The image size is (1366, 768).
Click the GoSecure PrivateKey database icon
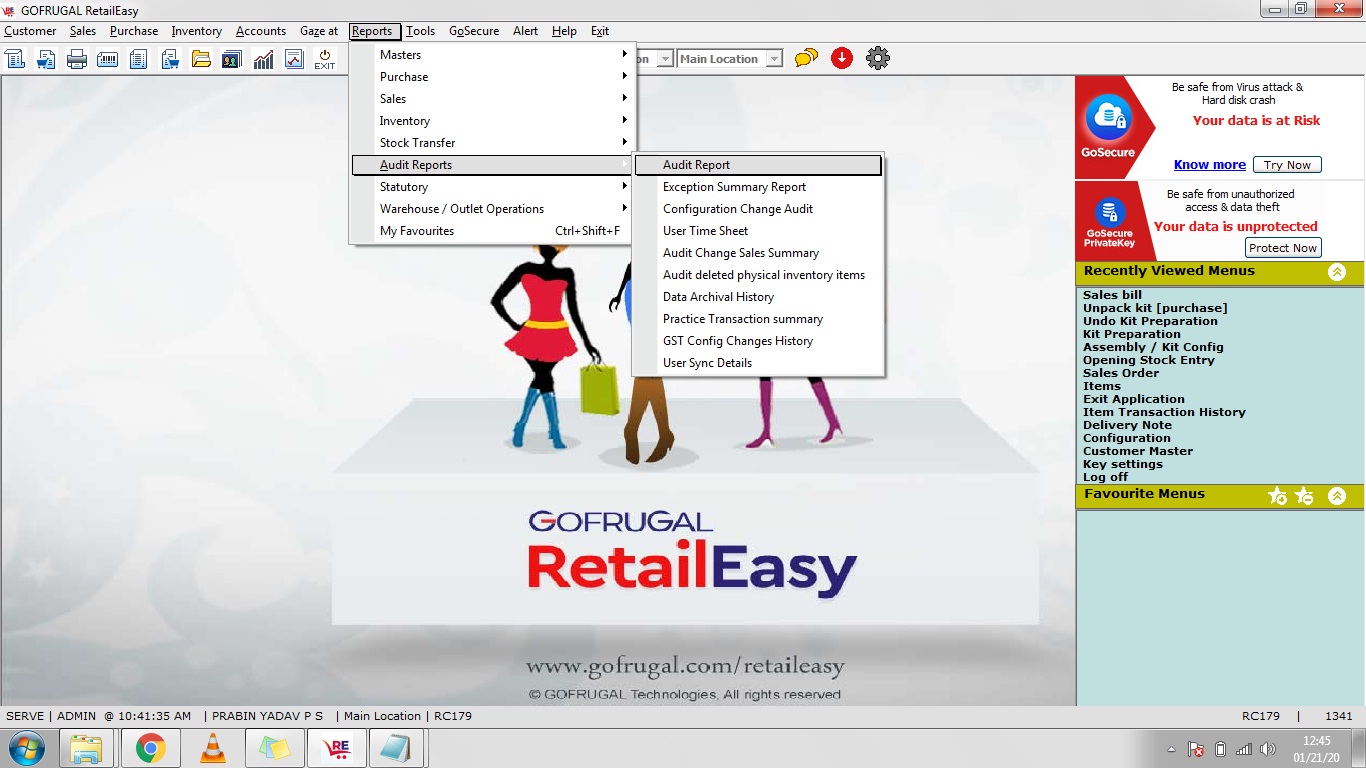click(x=1108, y=213)
